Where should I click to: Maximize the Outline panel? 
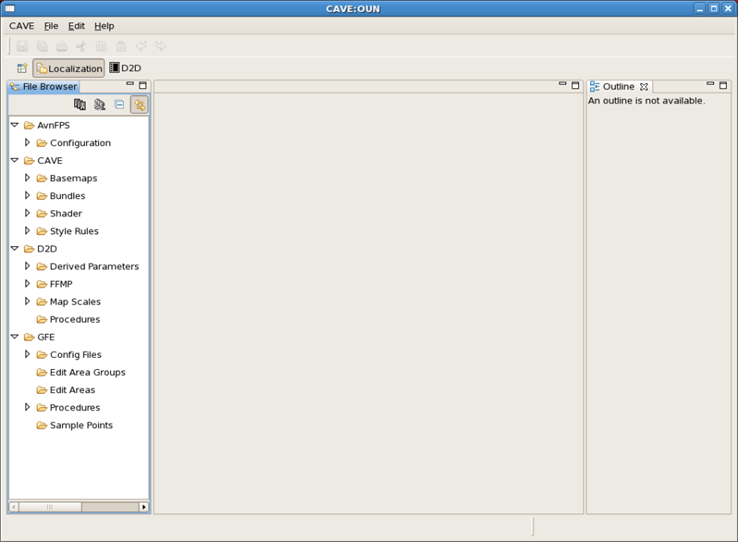[723, 85]
